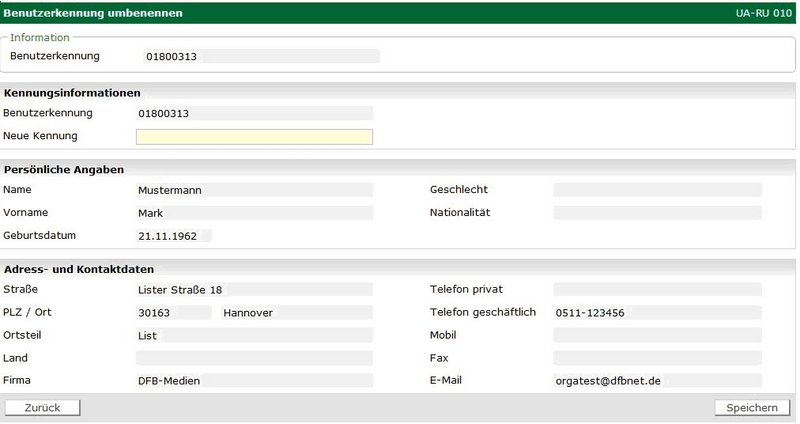Click the empty Mobil field
The width and height of the screenshot is (800, 424).
pyautogui.click(x=657, y=336)
